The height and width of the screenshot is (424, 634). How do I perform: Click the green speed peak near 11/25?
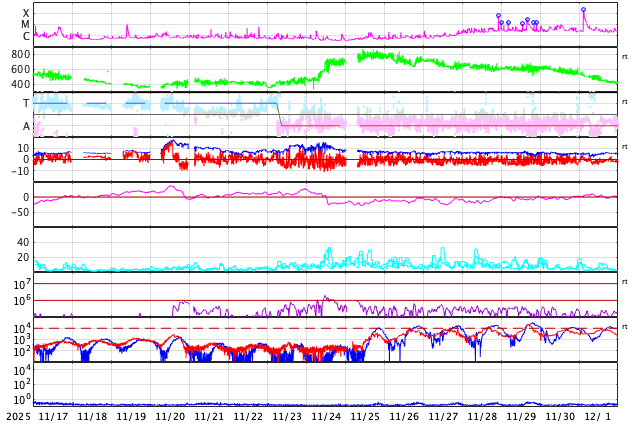[365, 54]
